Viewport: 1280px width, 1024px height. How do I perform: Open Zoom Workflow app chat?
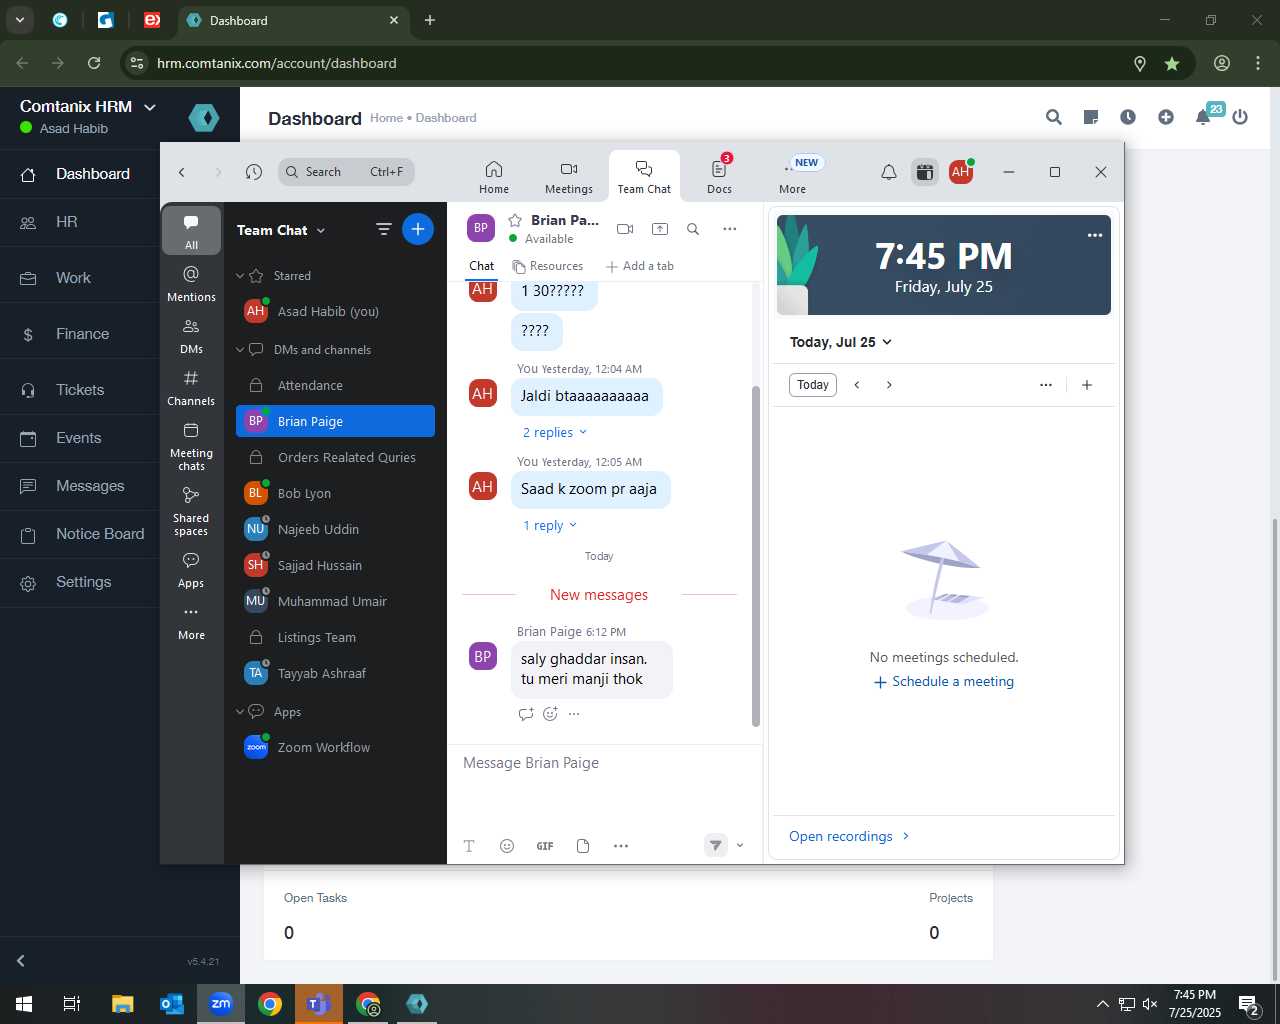[x=335, y=747]
